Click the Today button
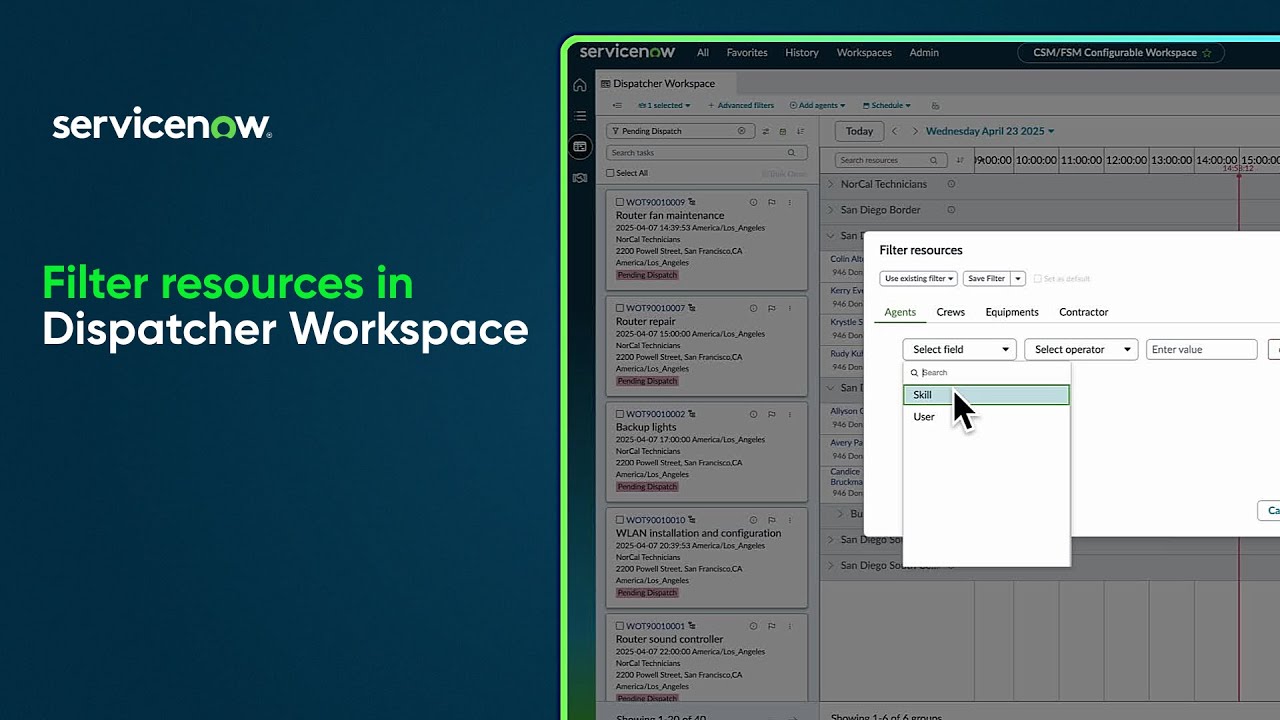The width and height of the screenshot is (1280, 720). (x=859, y=131)
